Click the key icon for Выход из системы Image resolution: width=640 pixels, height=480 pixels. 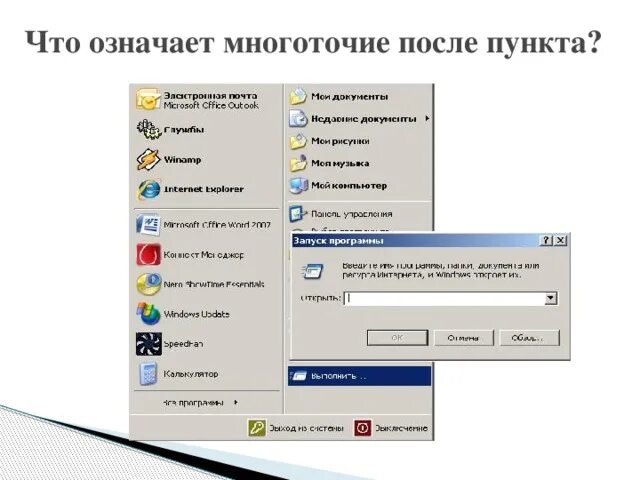point(257,428)
